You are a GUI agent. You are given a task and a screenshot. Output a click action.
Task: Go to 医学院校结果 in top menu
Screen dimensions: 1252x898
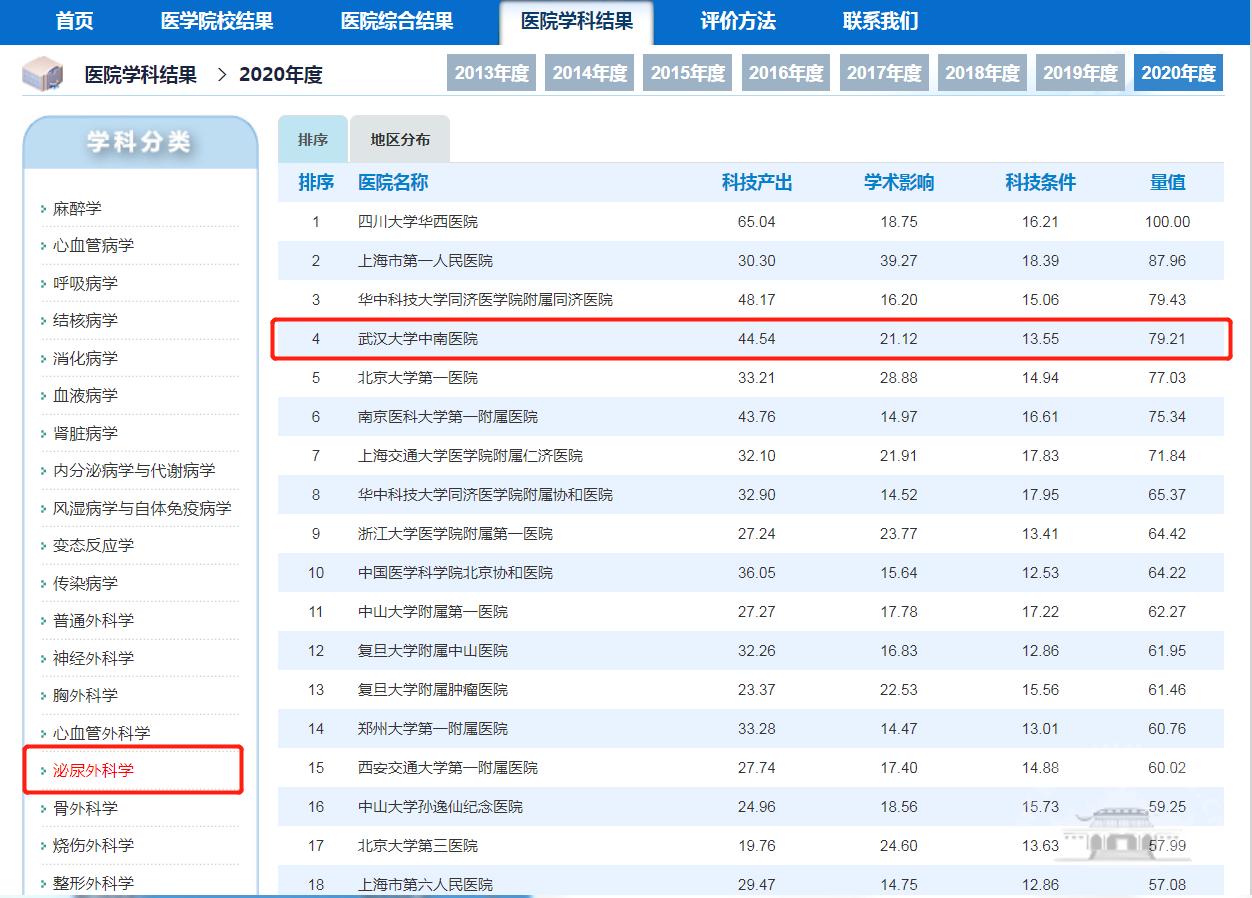[217, 21]
